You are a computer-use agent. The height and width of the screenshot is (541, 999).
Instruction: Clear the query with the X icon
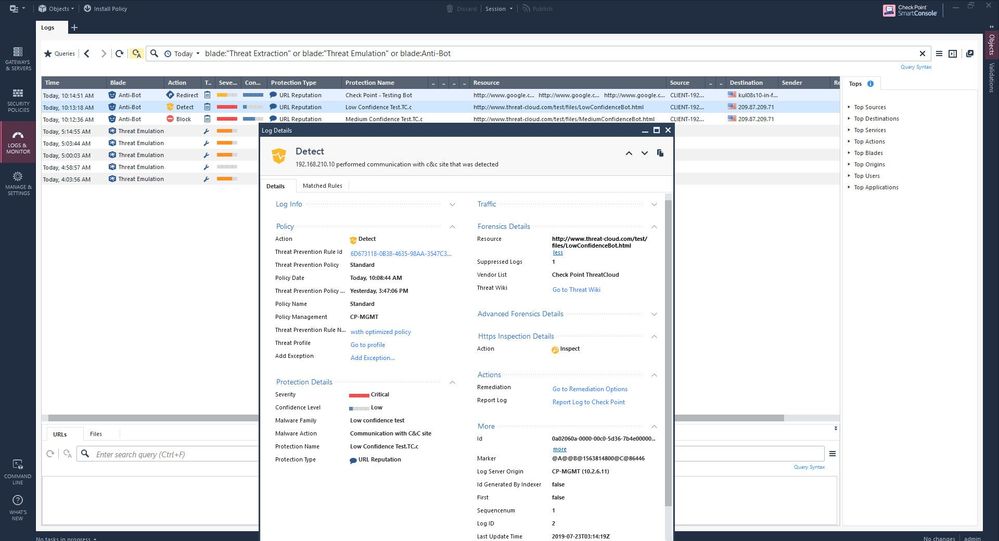[x=922, y=54]
